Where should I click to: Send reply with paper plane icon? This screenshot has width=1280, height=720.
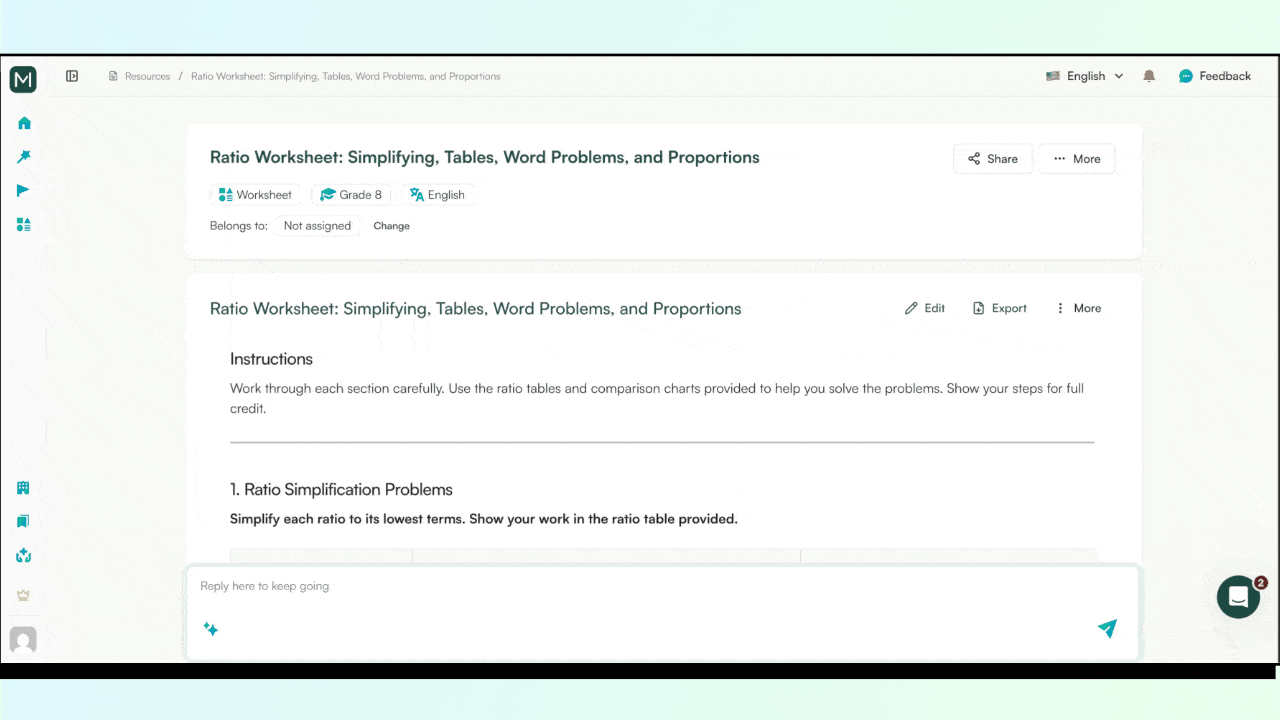pyautogui.click(x=1107, y=628)
